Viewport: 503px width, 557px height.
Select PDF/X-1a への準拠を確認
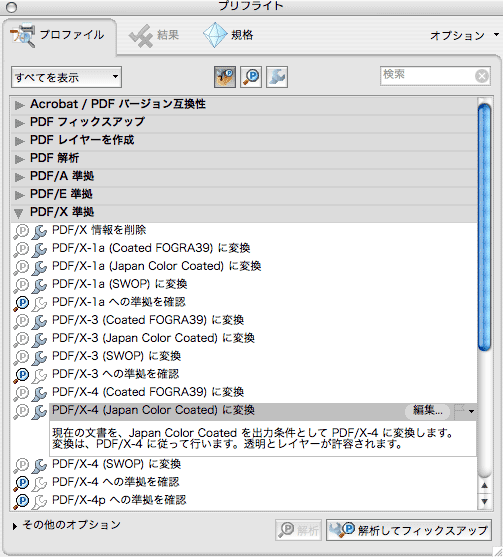point(119,302)
